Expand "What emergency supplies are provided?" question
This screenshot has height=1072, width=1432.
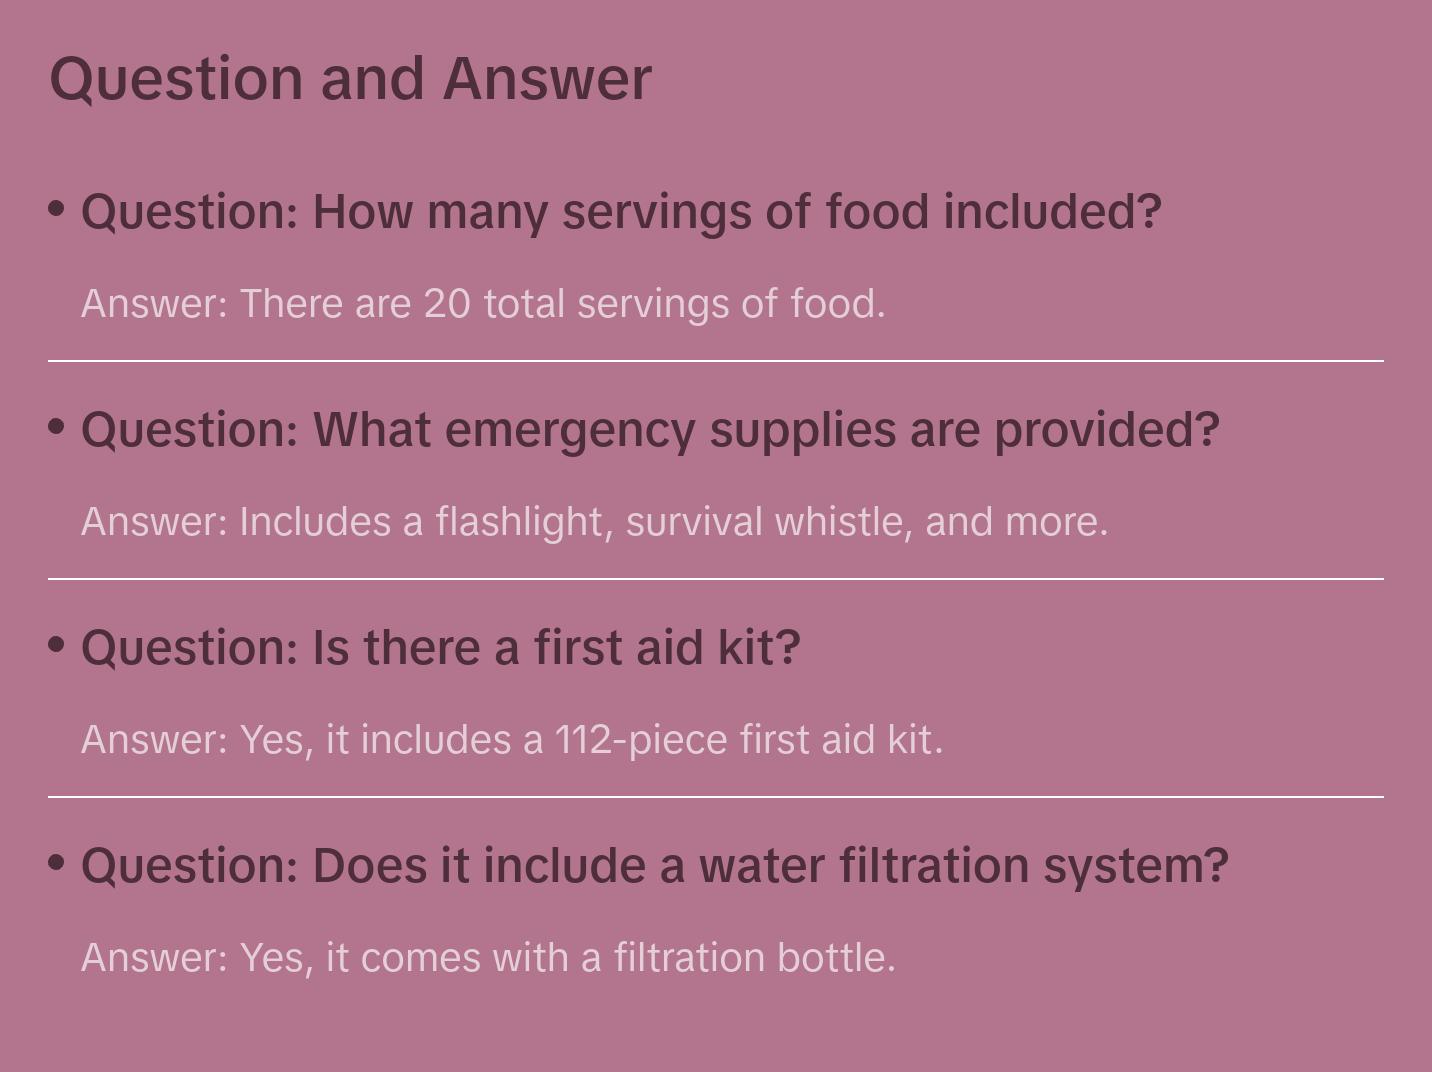tap(650, 430)
